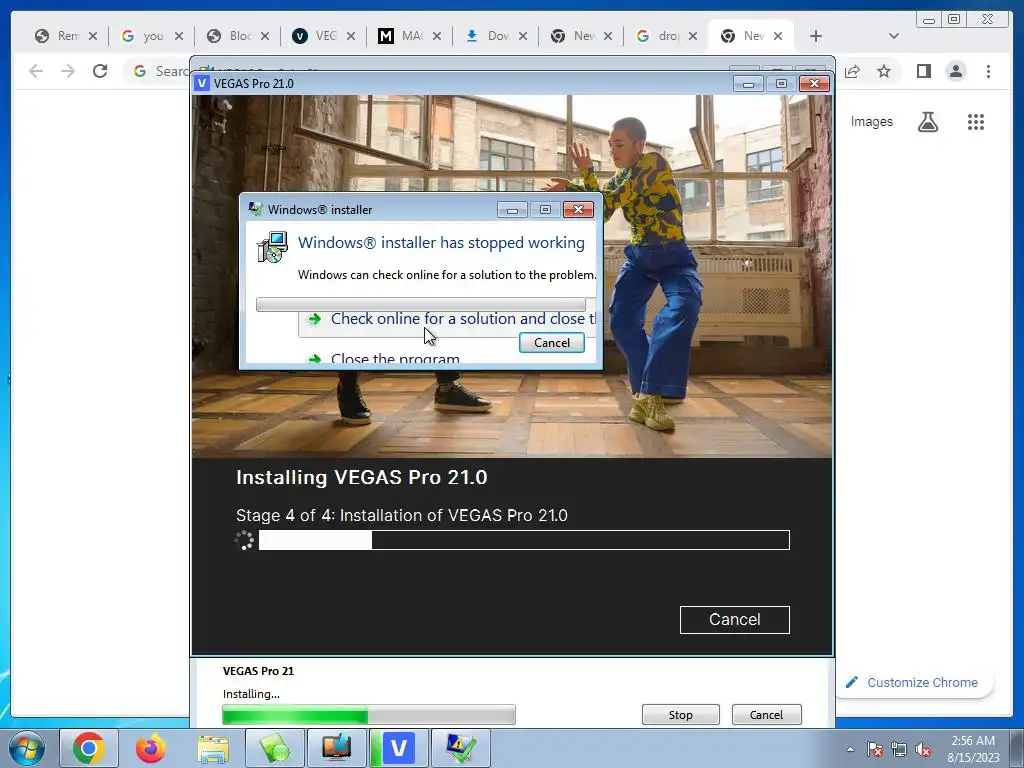Viewport: 1024px width, 768px height.
Task: Open Windows Explorer from taskbar
Action: (213, 748)
